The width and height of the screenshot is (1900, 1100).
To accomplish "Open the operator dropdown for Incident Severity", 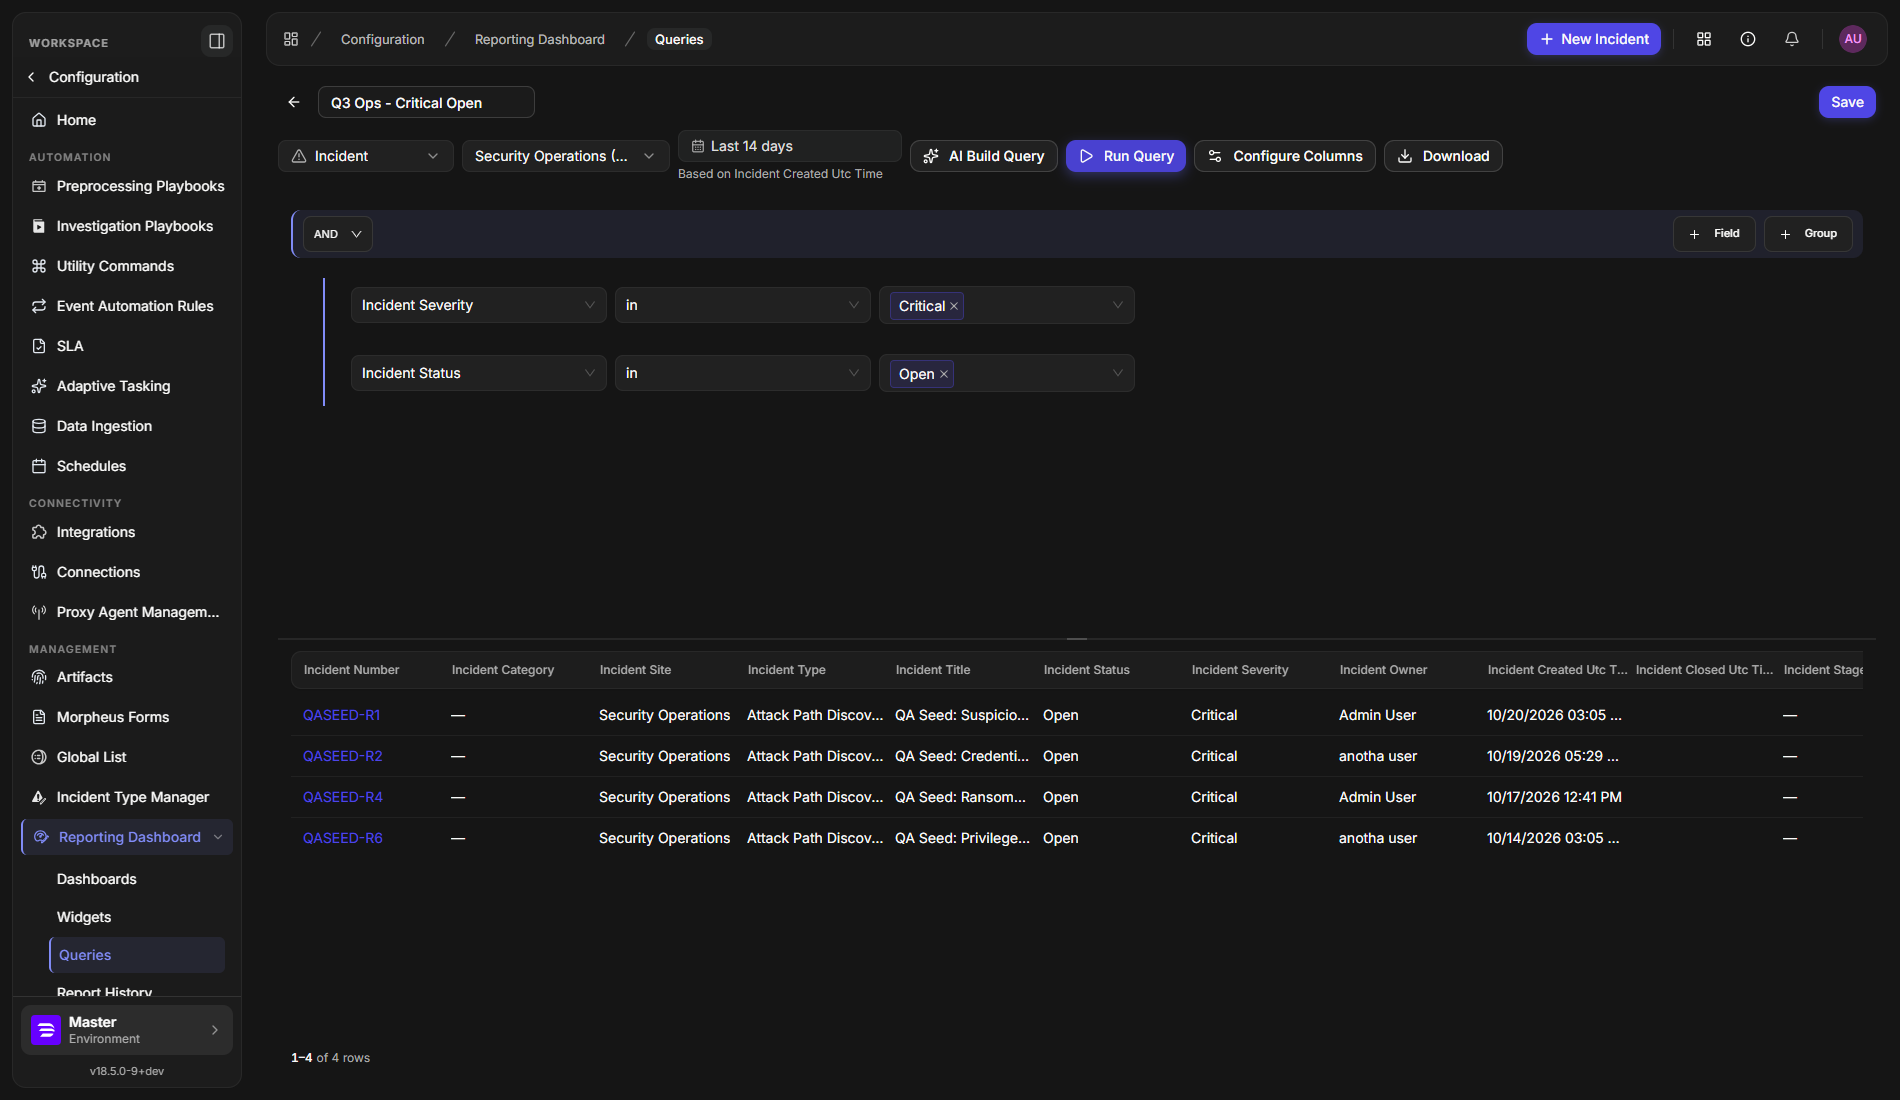I will coord(742,305).
